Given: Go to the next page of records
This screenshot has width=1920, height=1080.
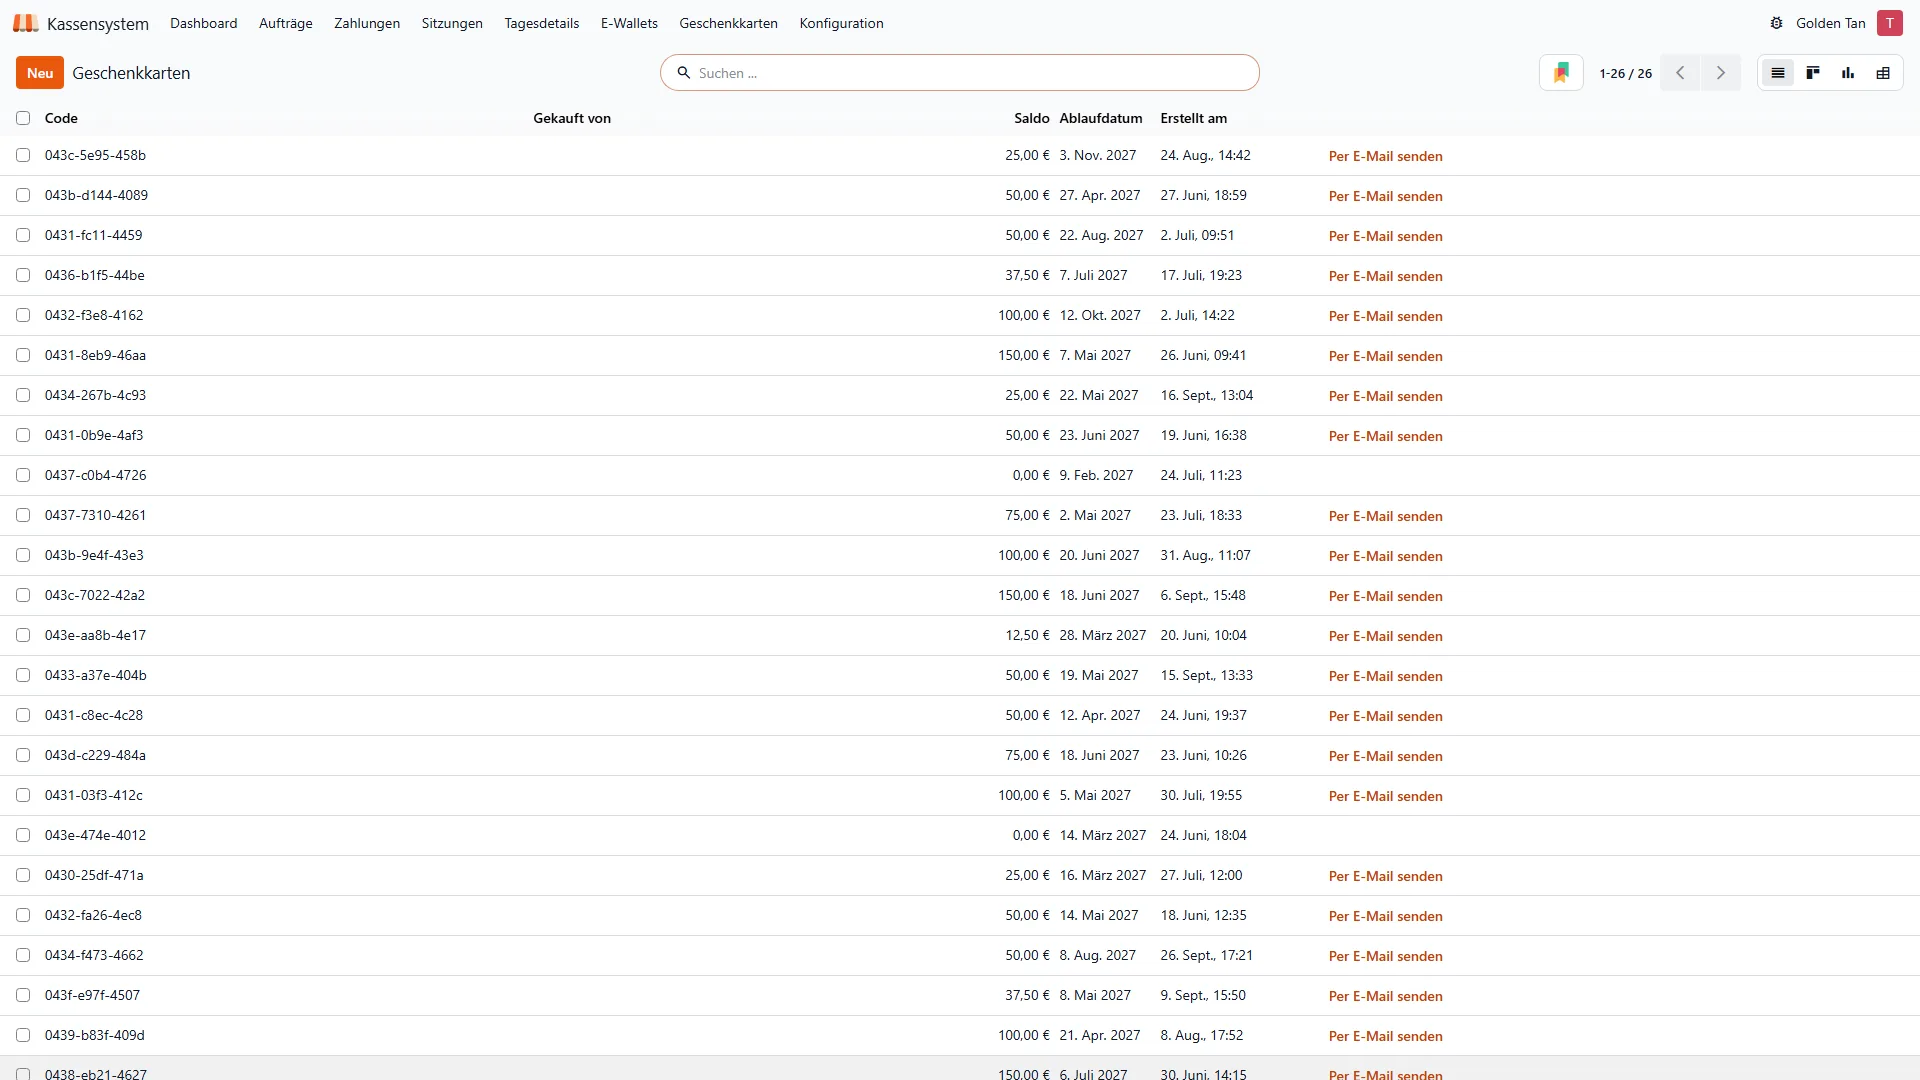Looking at the screenshot, I should 1720,73.
